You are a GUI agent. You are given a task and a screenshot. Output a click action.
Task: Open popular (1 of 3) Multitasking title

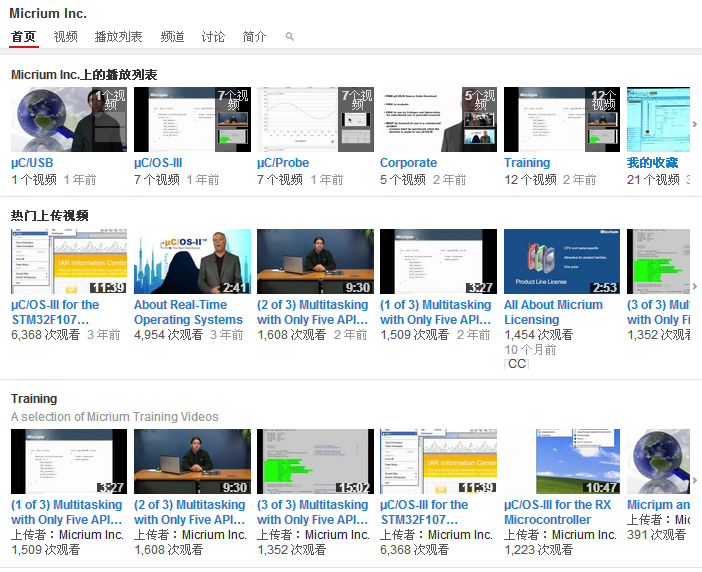coord(436,312)
